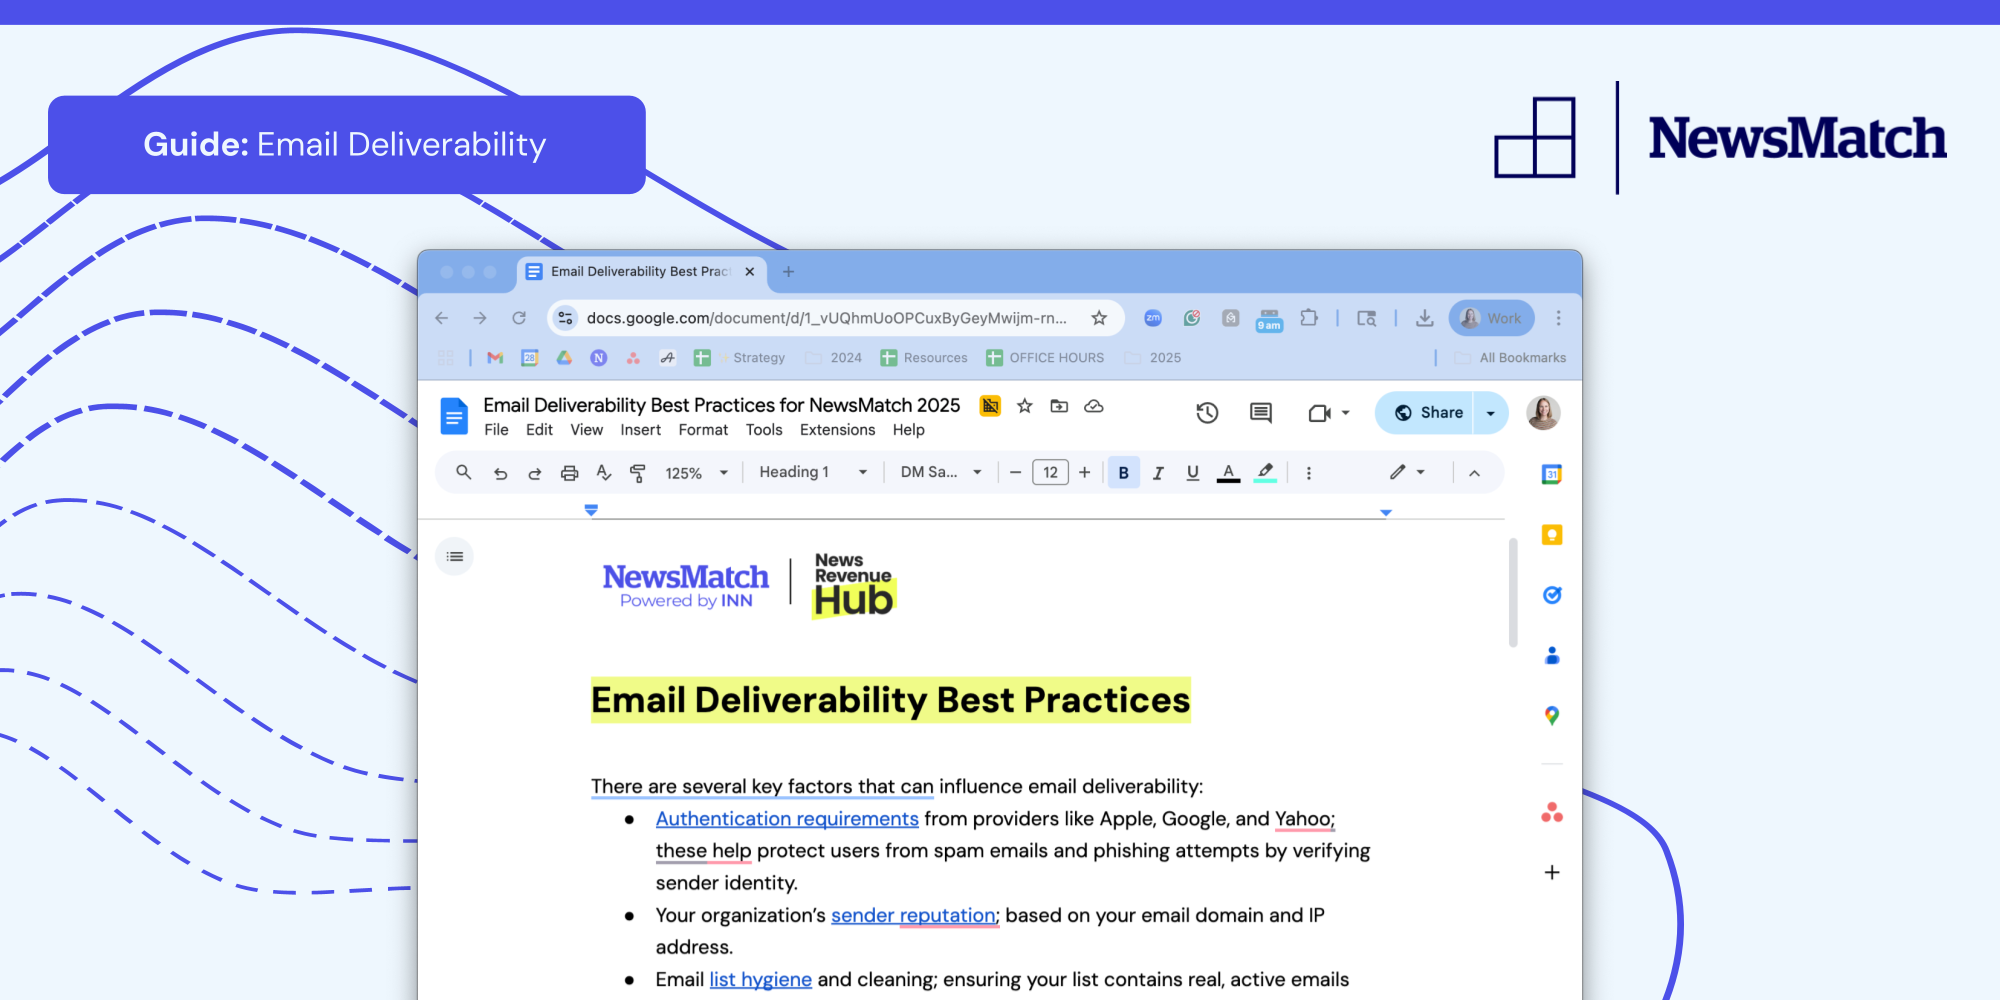2000x1000 pixels.
Task: Open the Heading 1 style dropdown
Action: click(x=813, y=472)
